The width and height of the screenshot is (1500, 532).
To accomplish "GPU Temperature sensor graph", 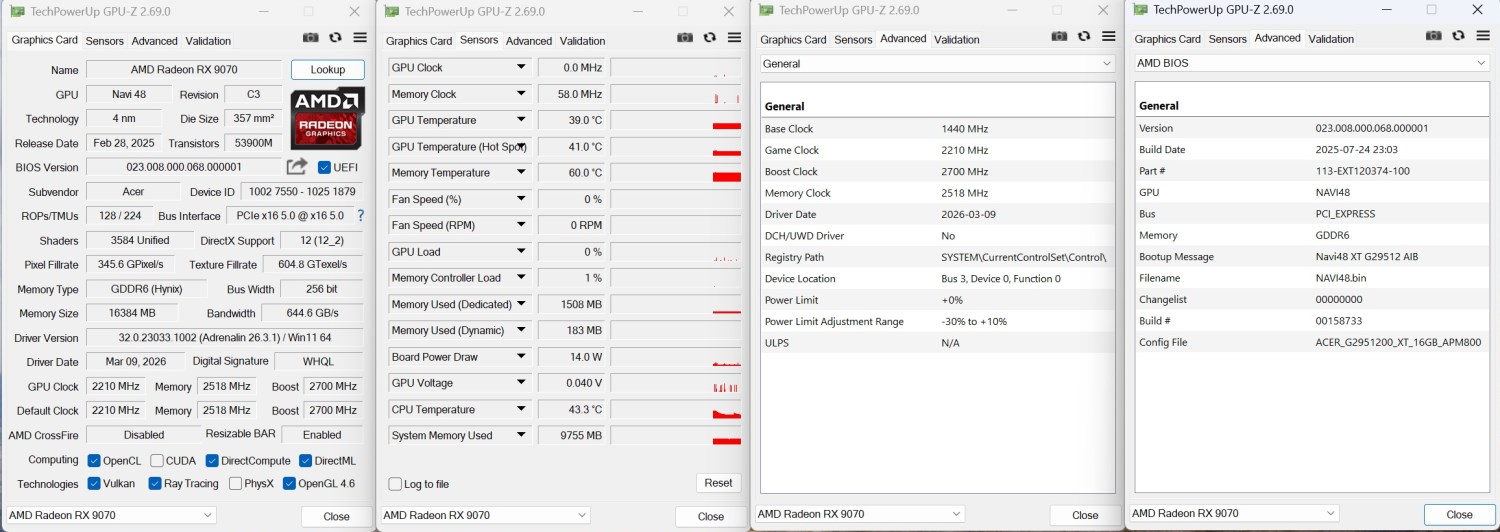I will (x=676, y=120).
